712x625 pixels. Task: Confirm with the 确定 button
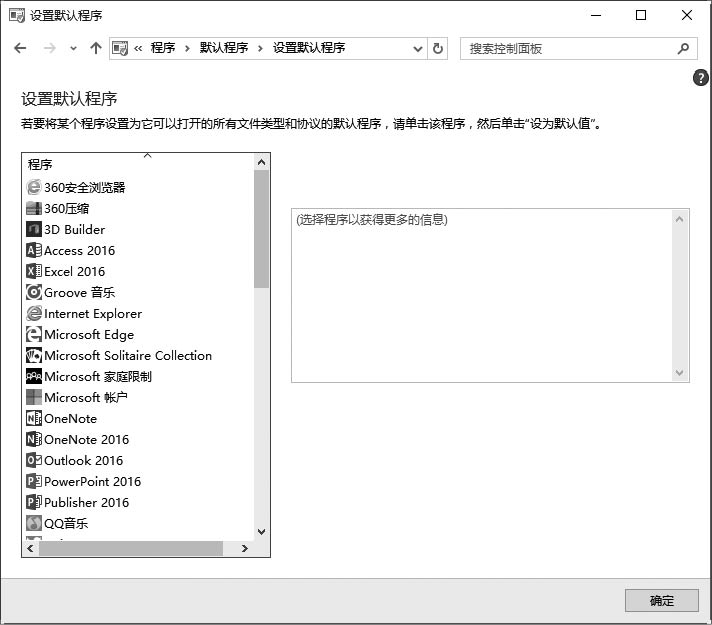click(x=662, y=600)
